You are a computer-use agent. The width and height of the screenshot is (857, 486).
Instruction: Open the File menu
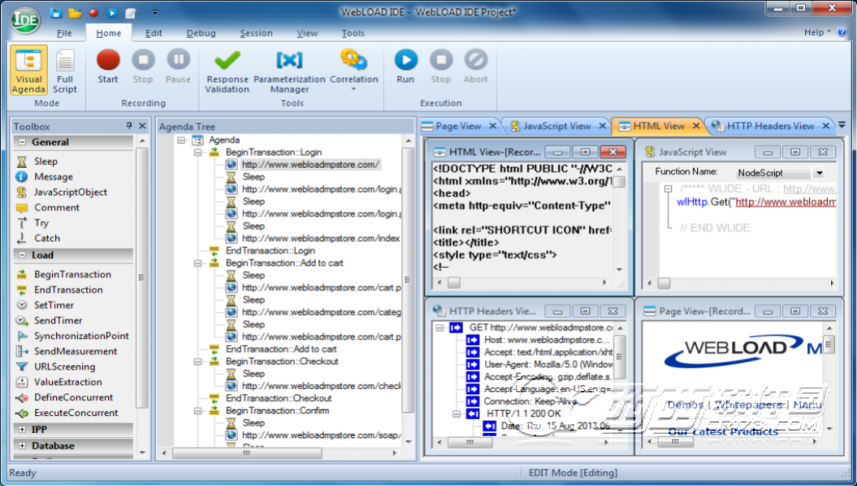coord(64,33)
